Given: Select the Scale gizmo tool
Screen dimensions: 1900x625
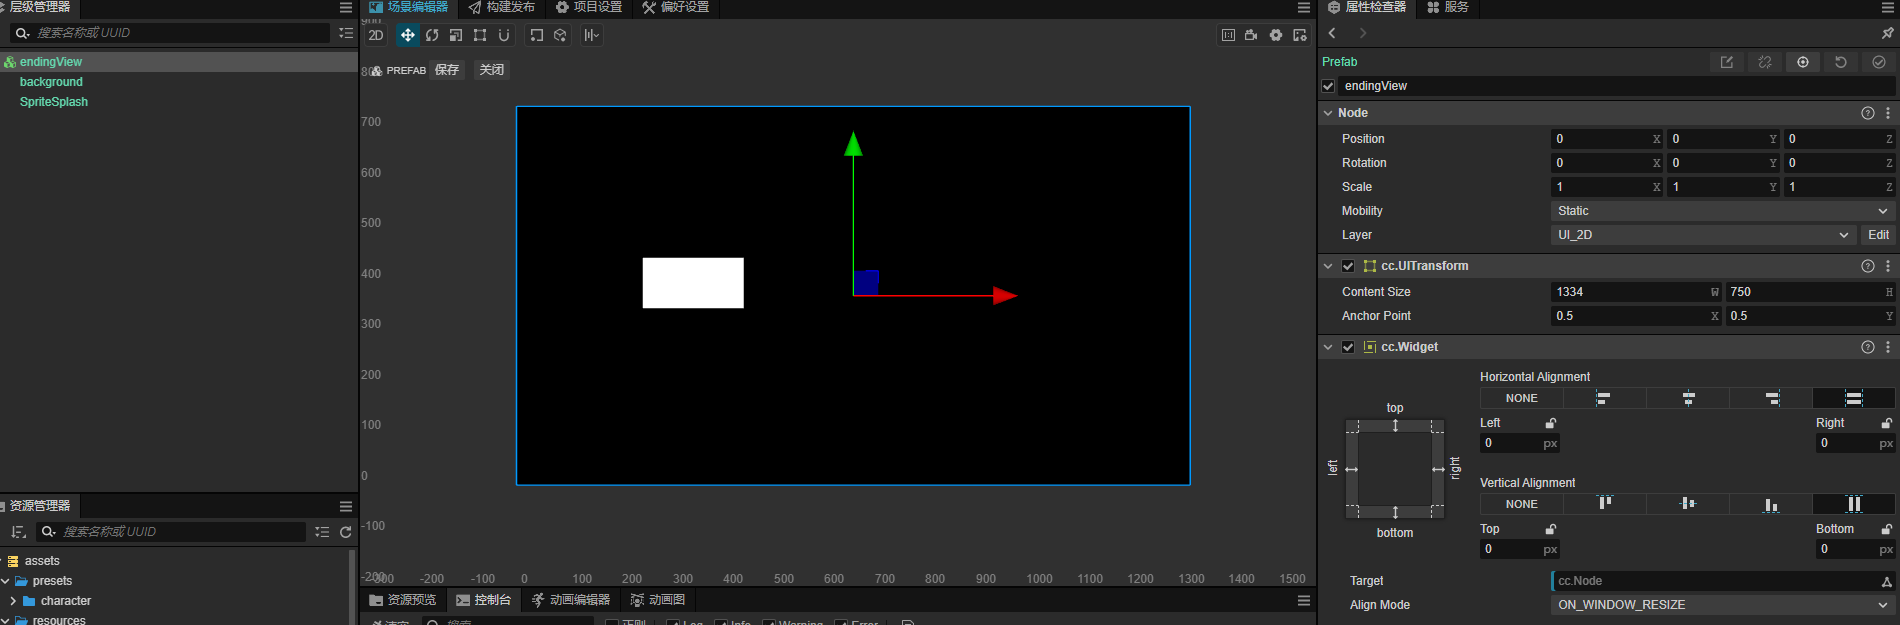Looking at the screenshot, I should coord(456,35).
